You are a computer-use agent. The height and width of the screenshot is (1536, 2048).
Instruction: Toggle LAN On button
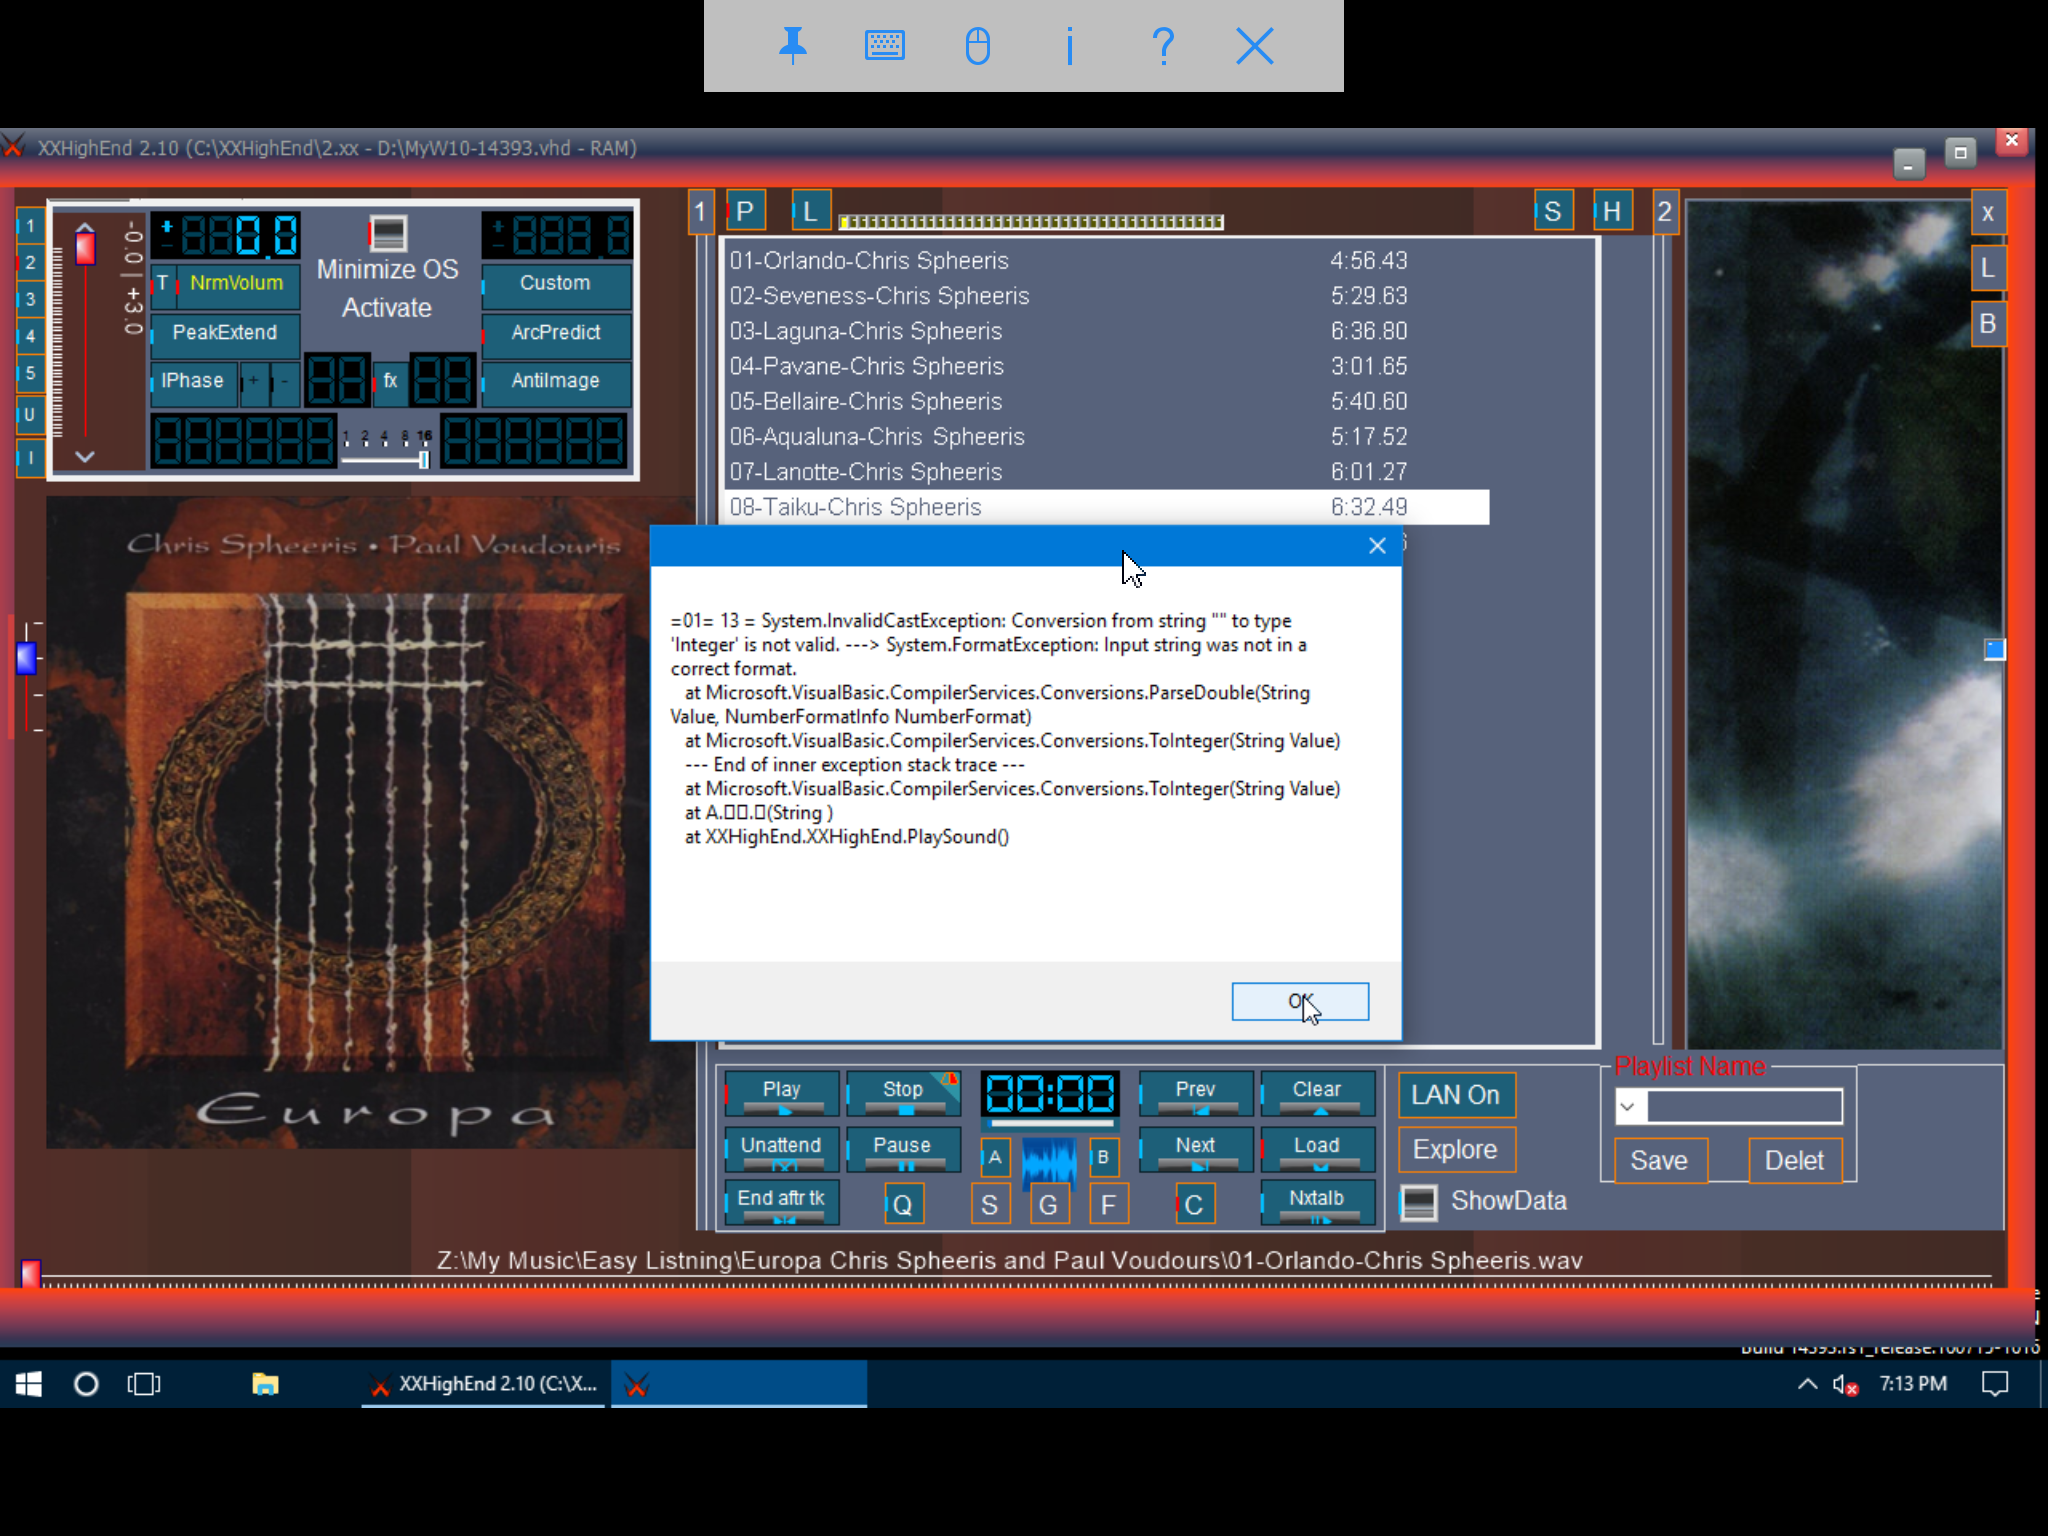click(1456, 1095)
